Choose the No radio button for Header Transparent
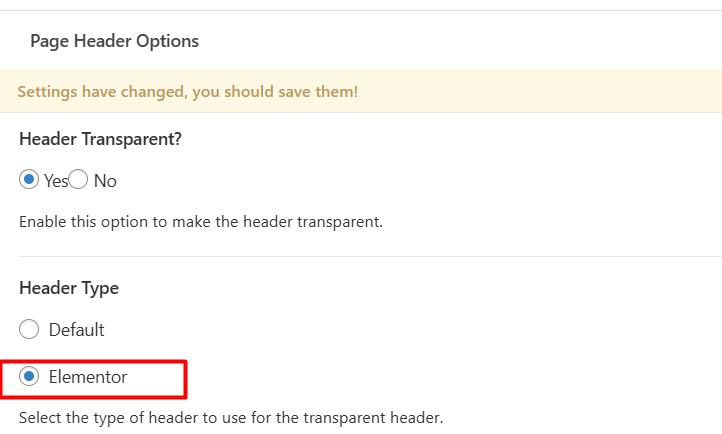This screenshot has height=434, width=722. (x=78, y=180)
